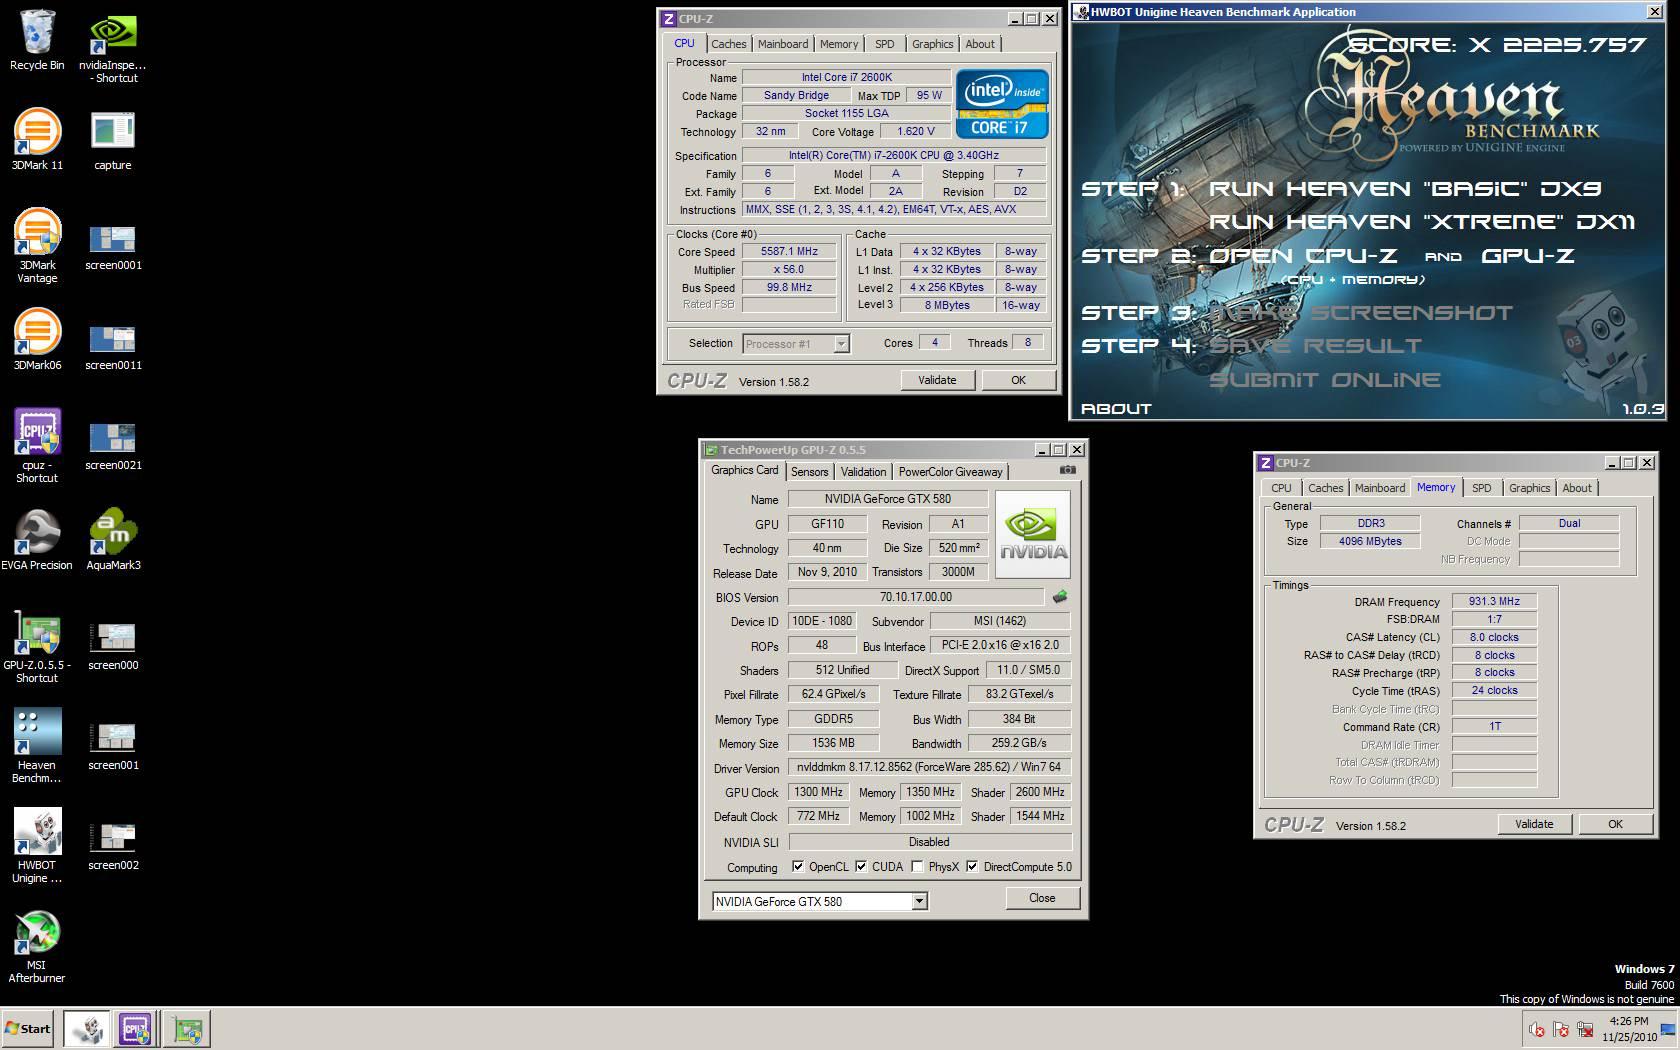Image resolution: width=1680 pixels, height=1050 pixels.
Task: Open About in HWBOT Heaven app
Action: click(1116, 408)
